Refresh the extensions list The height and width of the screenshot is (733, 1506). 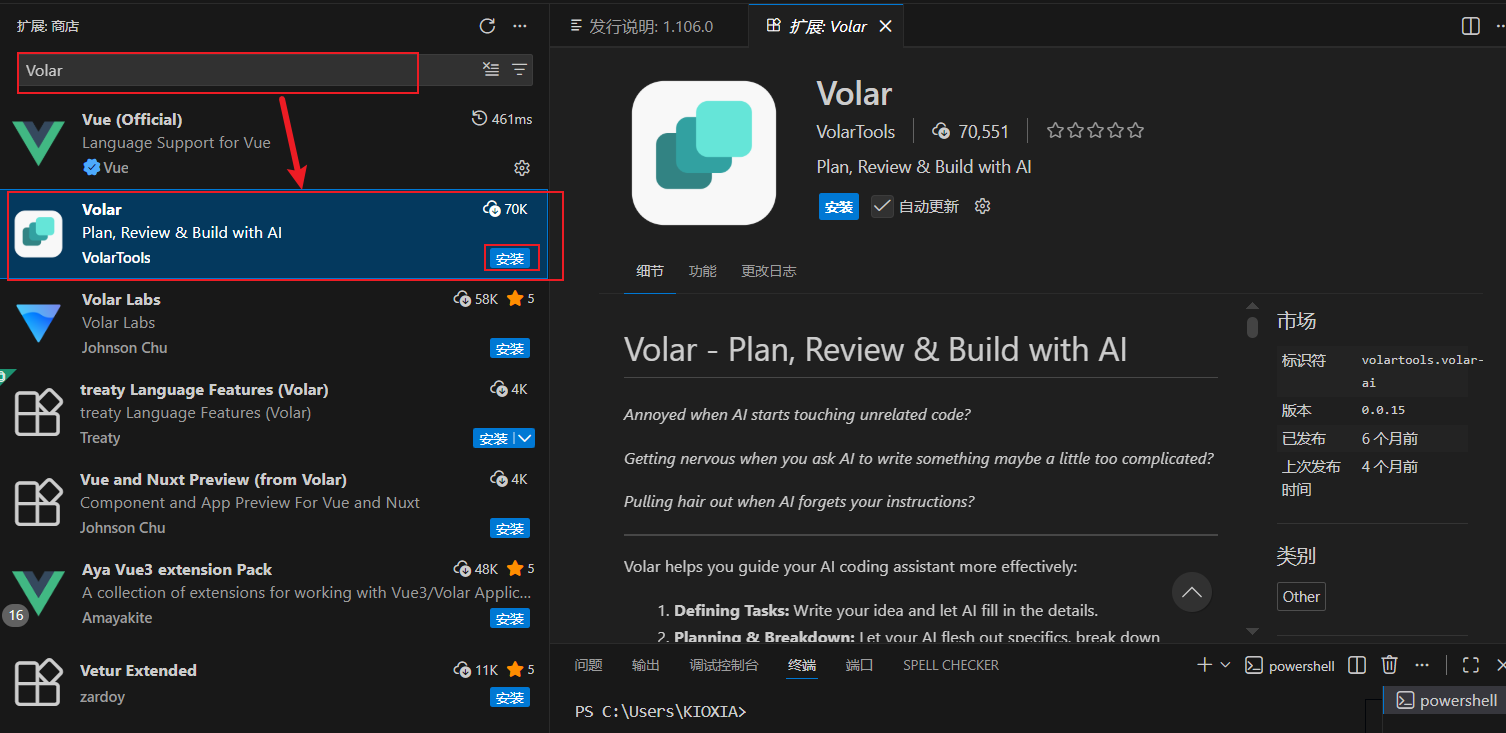click(x=487, y=26)
